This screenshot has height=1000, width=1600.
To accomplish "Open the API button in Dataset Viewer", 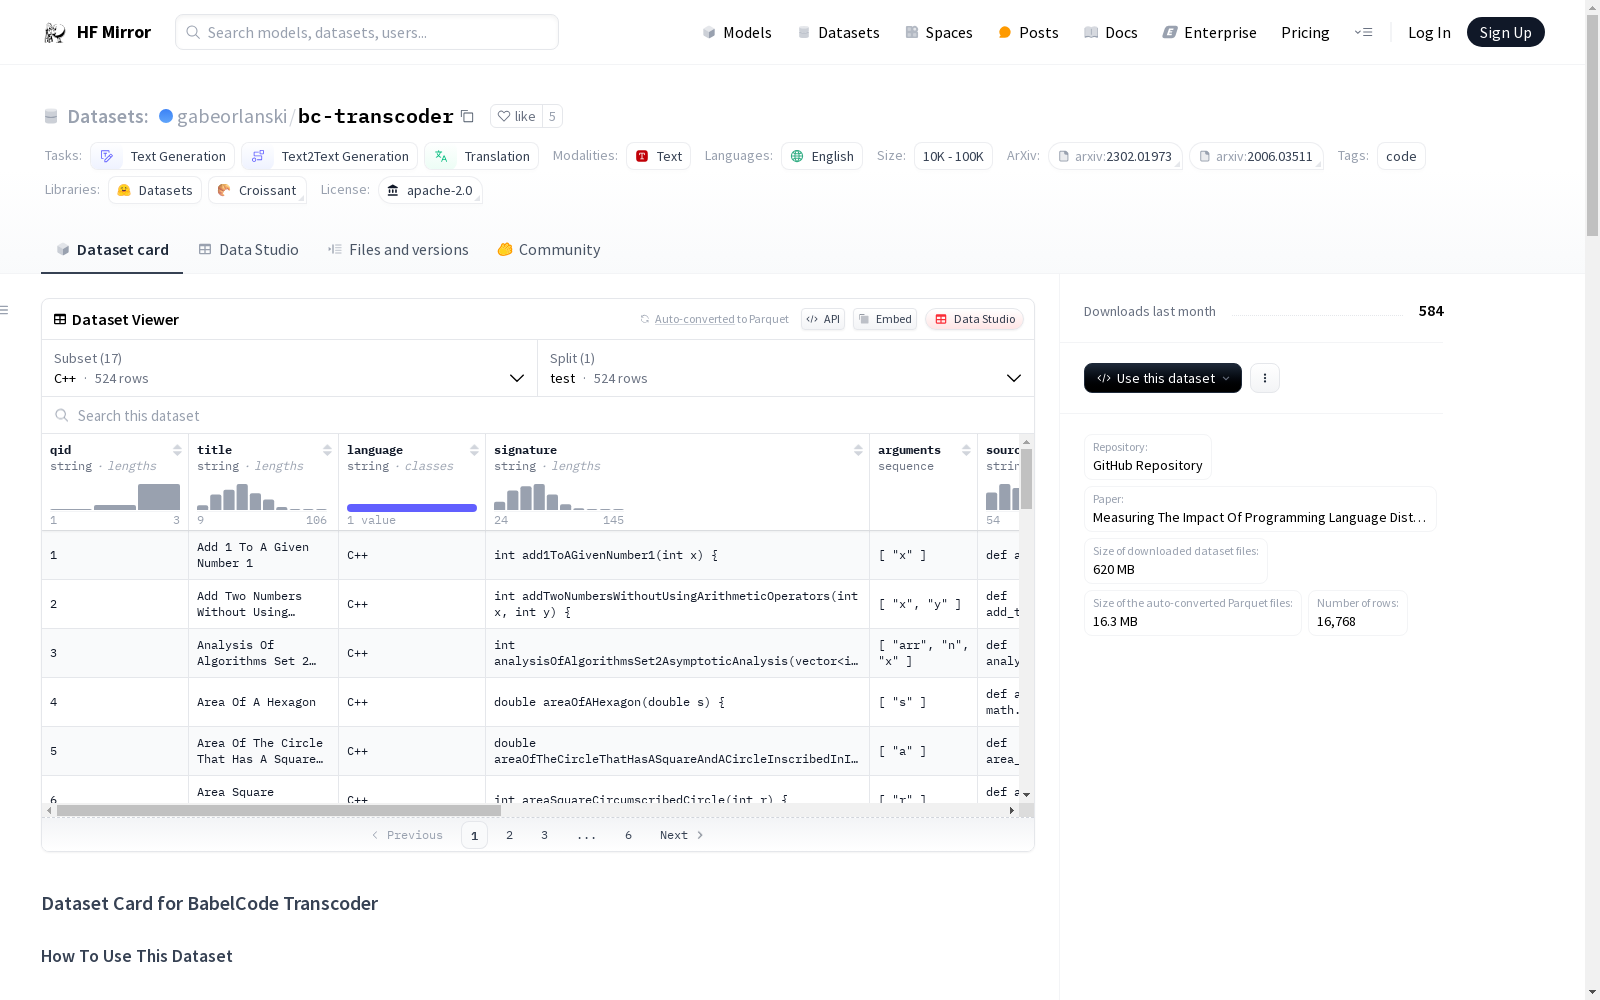I will click(823, 319).
